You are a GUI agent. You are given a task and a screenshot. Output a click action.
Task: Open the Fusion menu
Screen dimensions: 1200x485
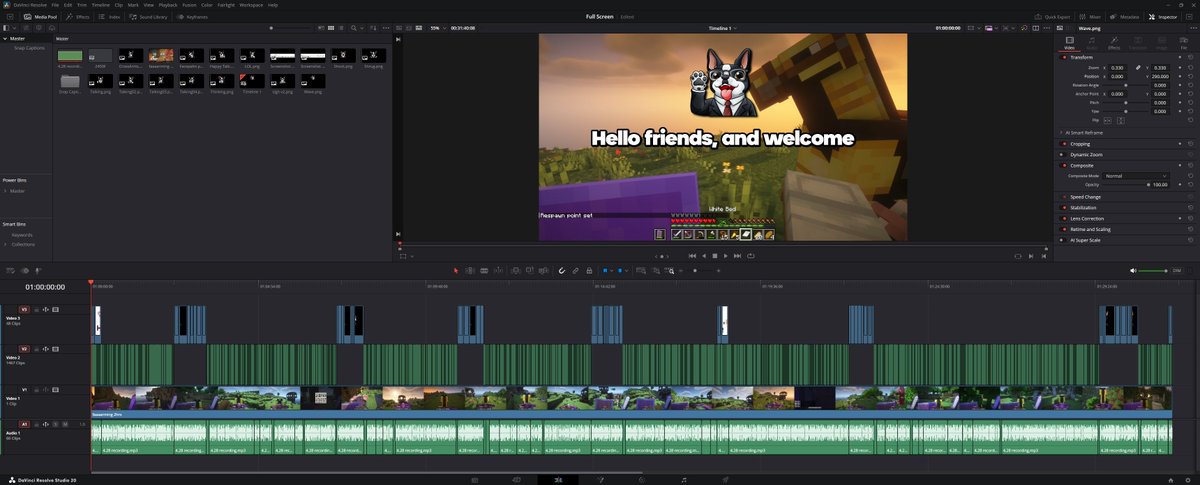[x=189, y=5]
